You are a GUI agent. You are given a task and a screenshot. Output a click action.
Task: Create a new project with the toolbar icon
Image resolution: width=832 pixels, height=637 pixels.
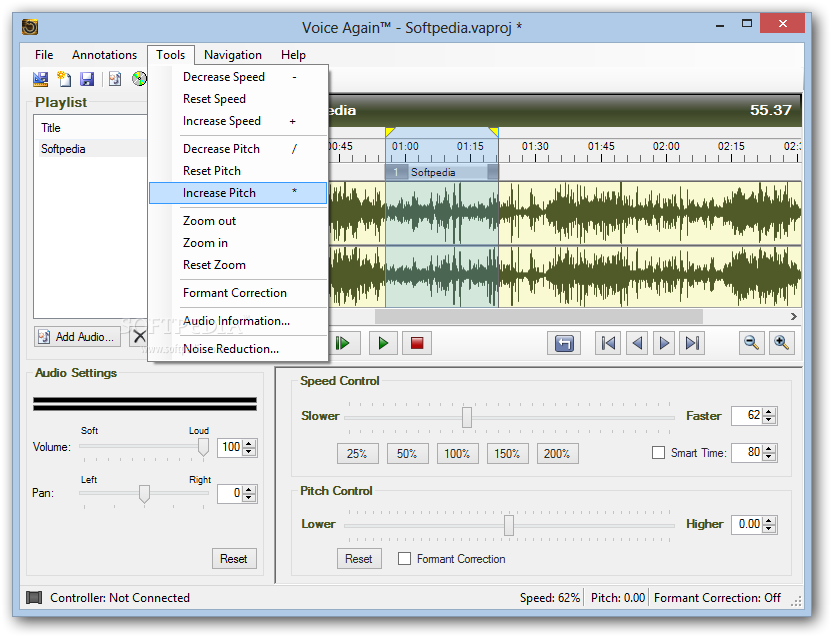64,79
